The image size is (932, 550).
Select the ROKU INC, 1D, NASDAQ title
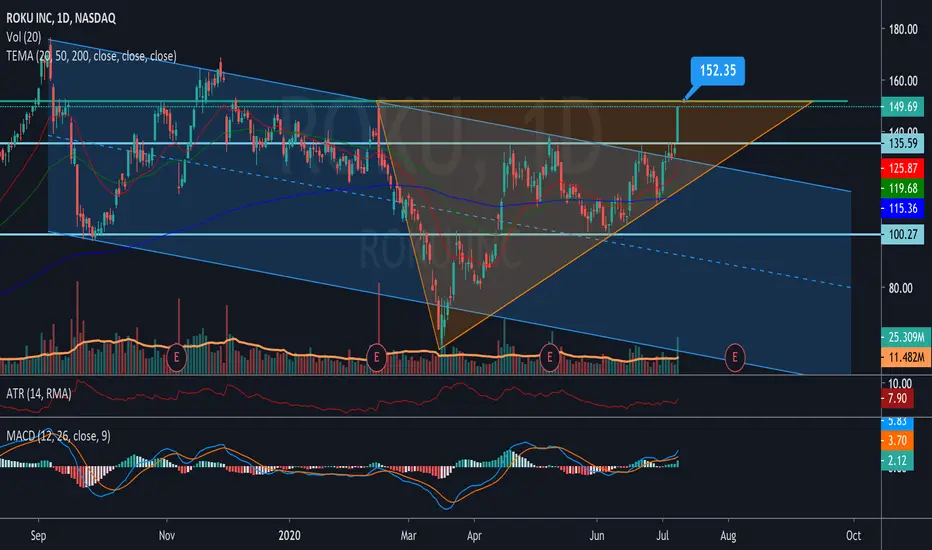61,18
